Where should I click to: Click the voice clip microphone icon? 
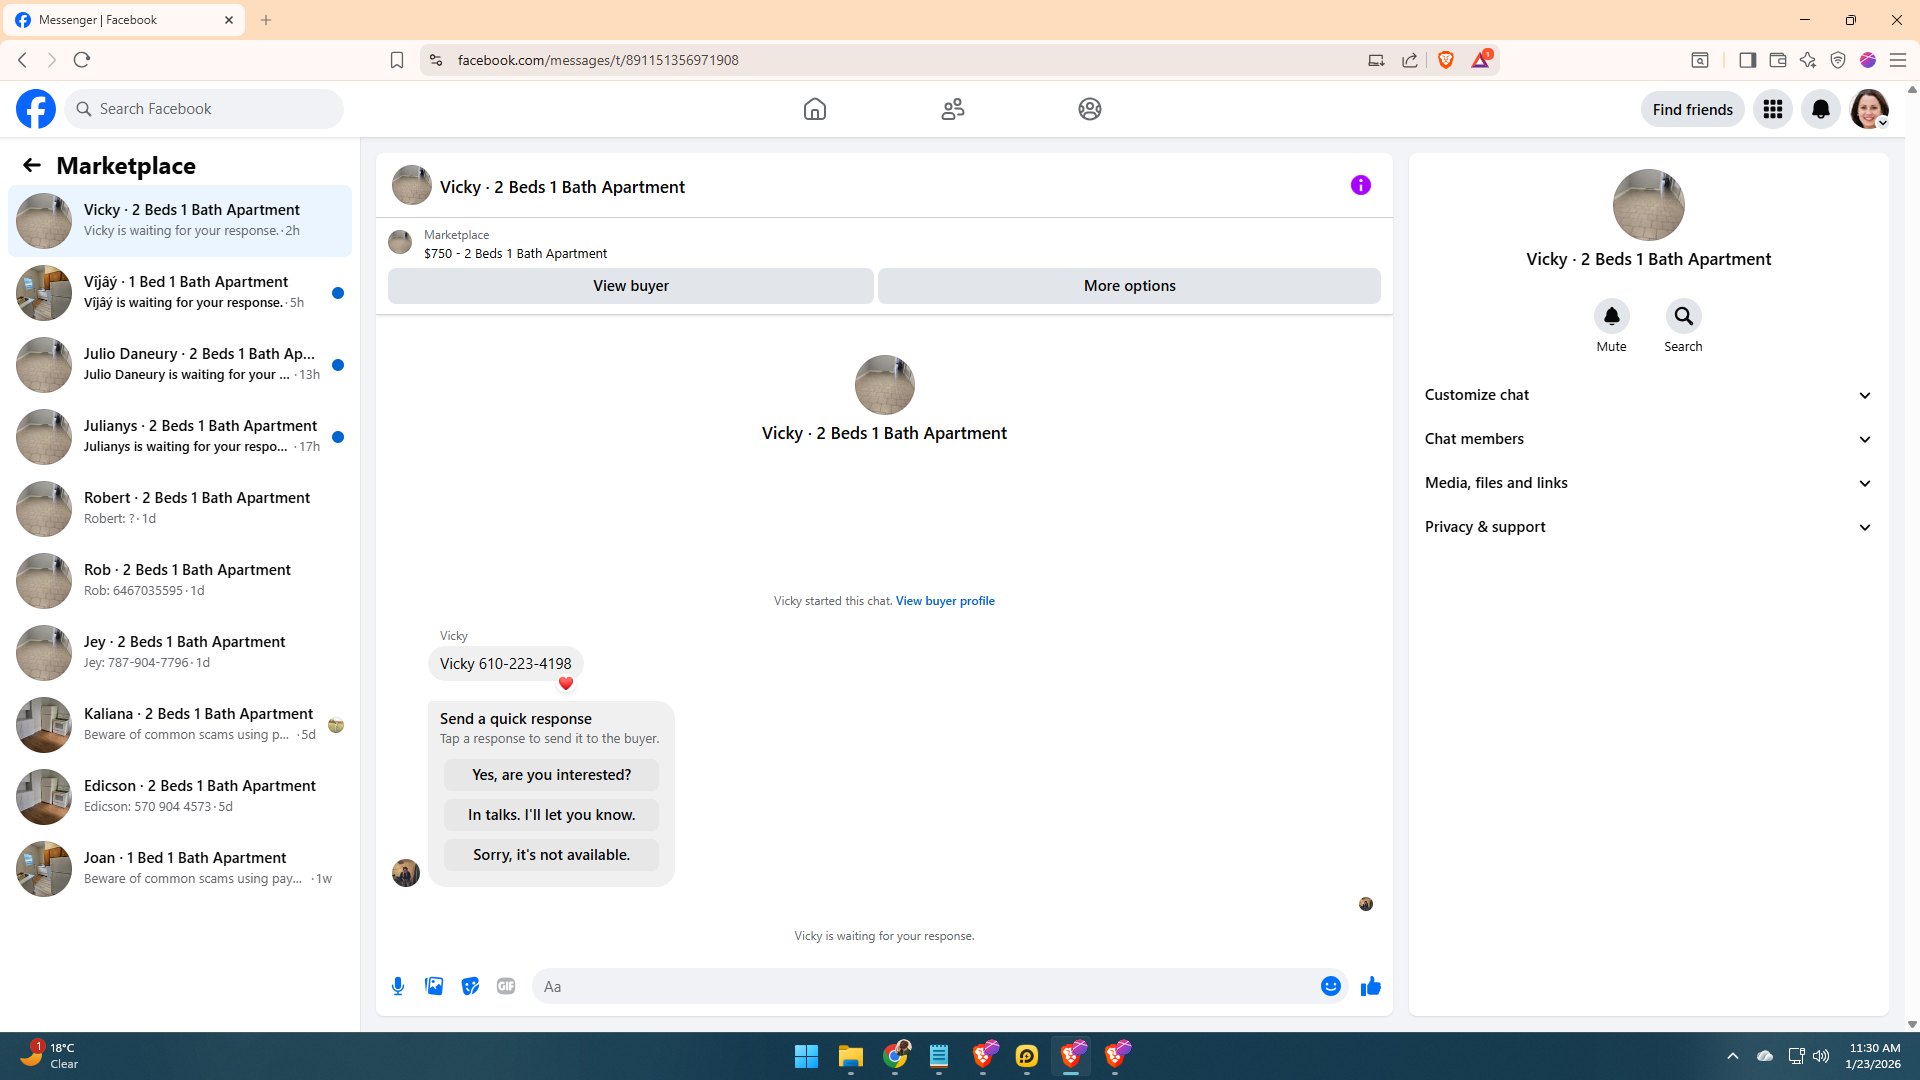(398, 986)
